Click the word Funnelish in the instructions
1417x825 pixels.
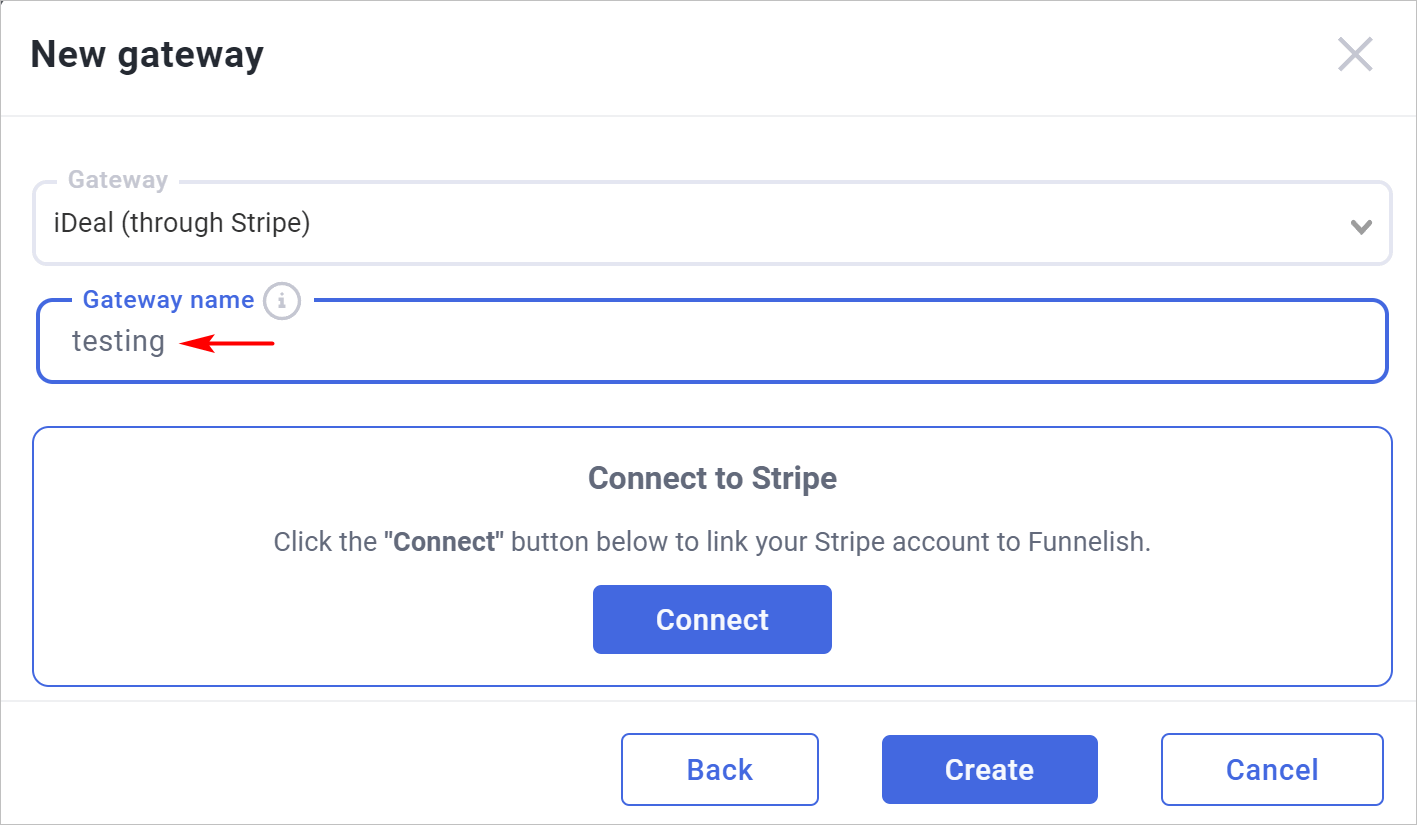[1089, 543]
